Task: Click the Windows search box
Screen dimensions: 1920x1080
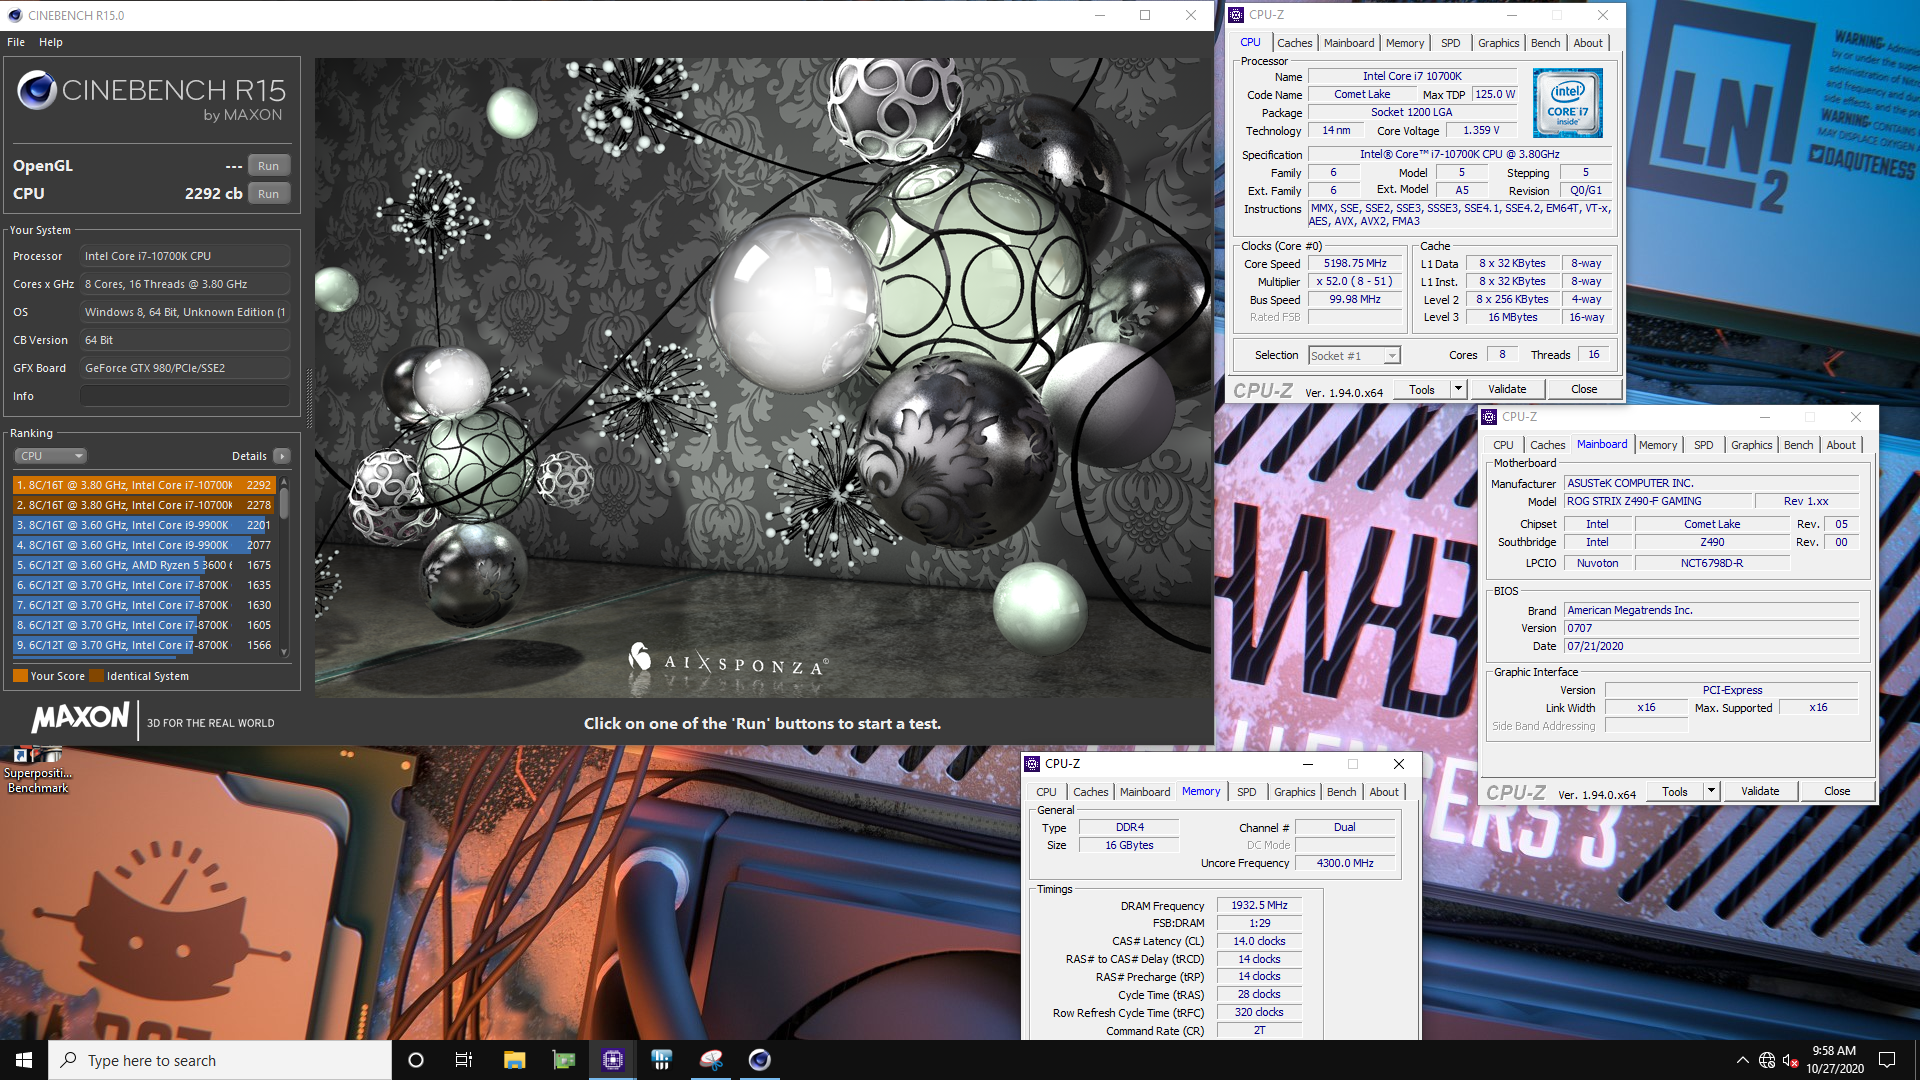Action: [220, 1060]
